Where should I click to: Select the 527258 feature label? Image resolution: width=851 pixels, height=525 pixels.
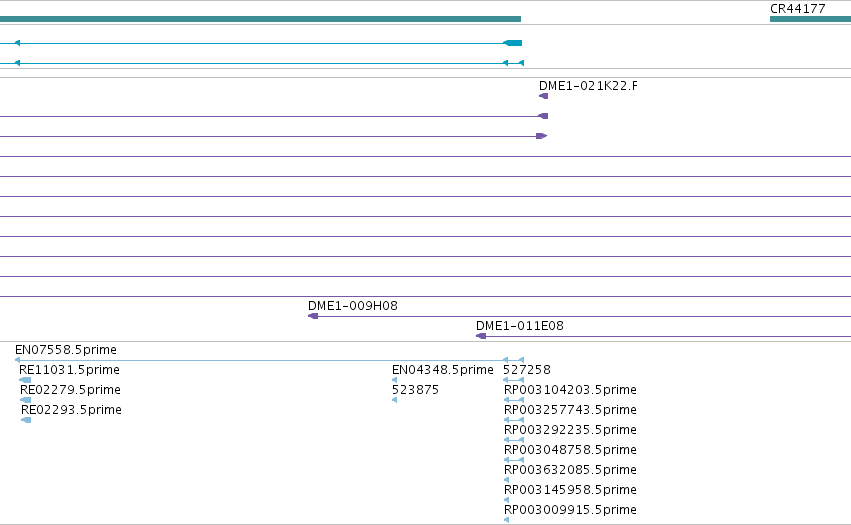(x=527, y=370)
